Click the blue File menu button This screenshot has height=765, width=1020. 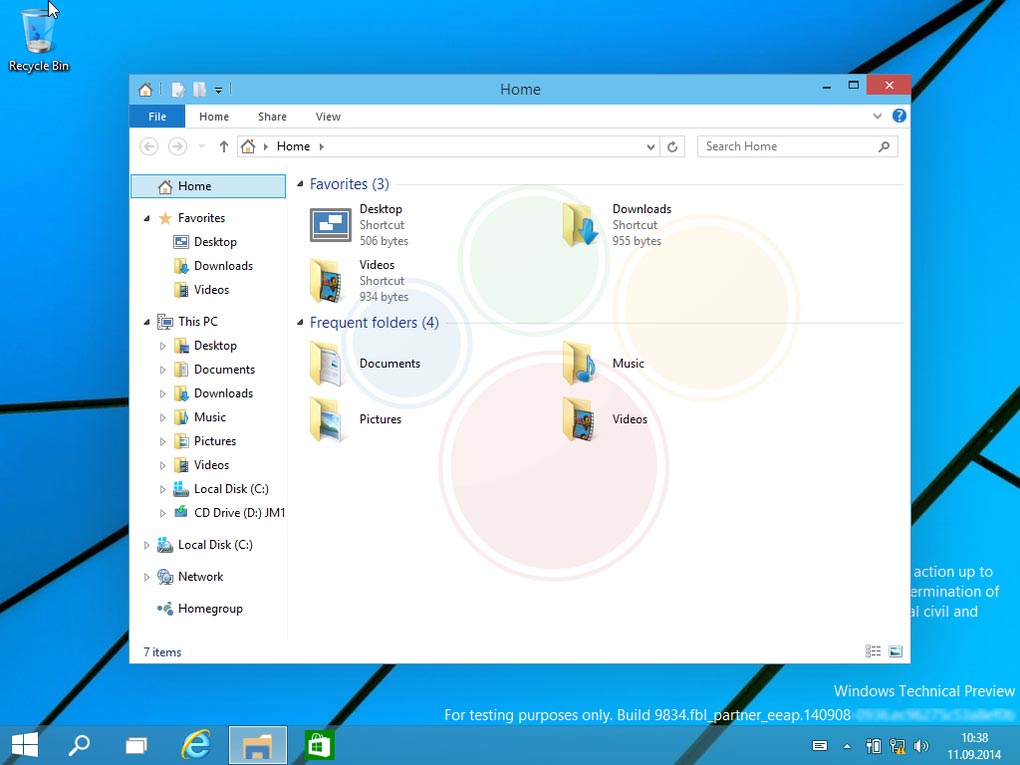tap(157, 117)
